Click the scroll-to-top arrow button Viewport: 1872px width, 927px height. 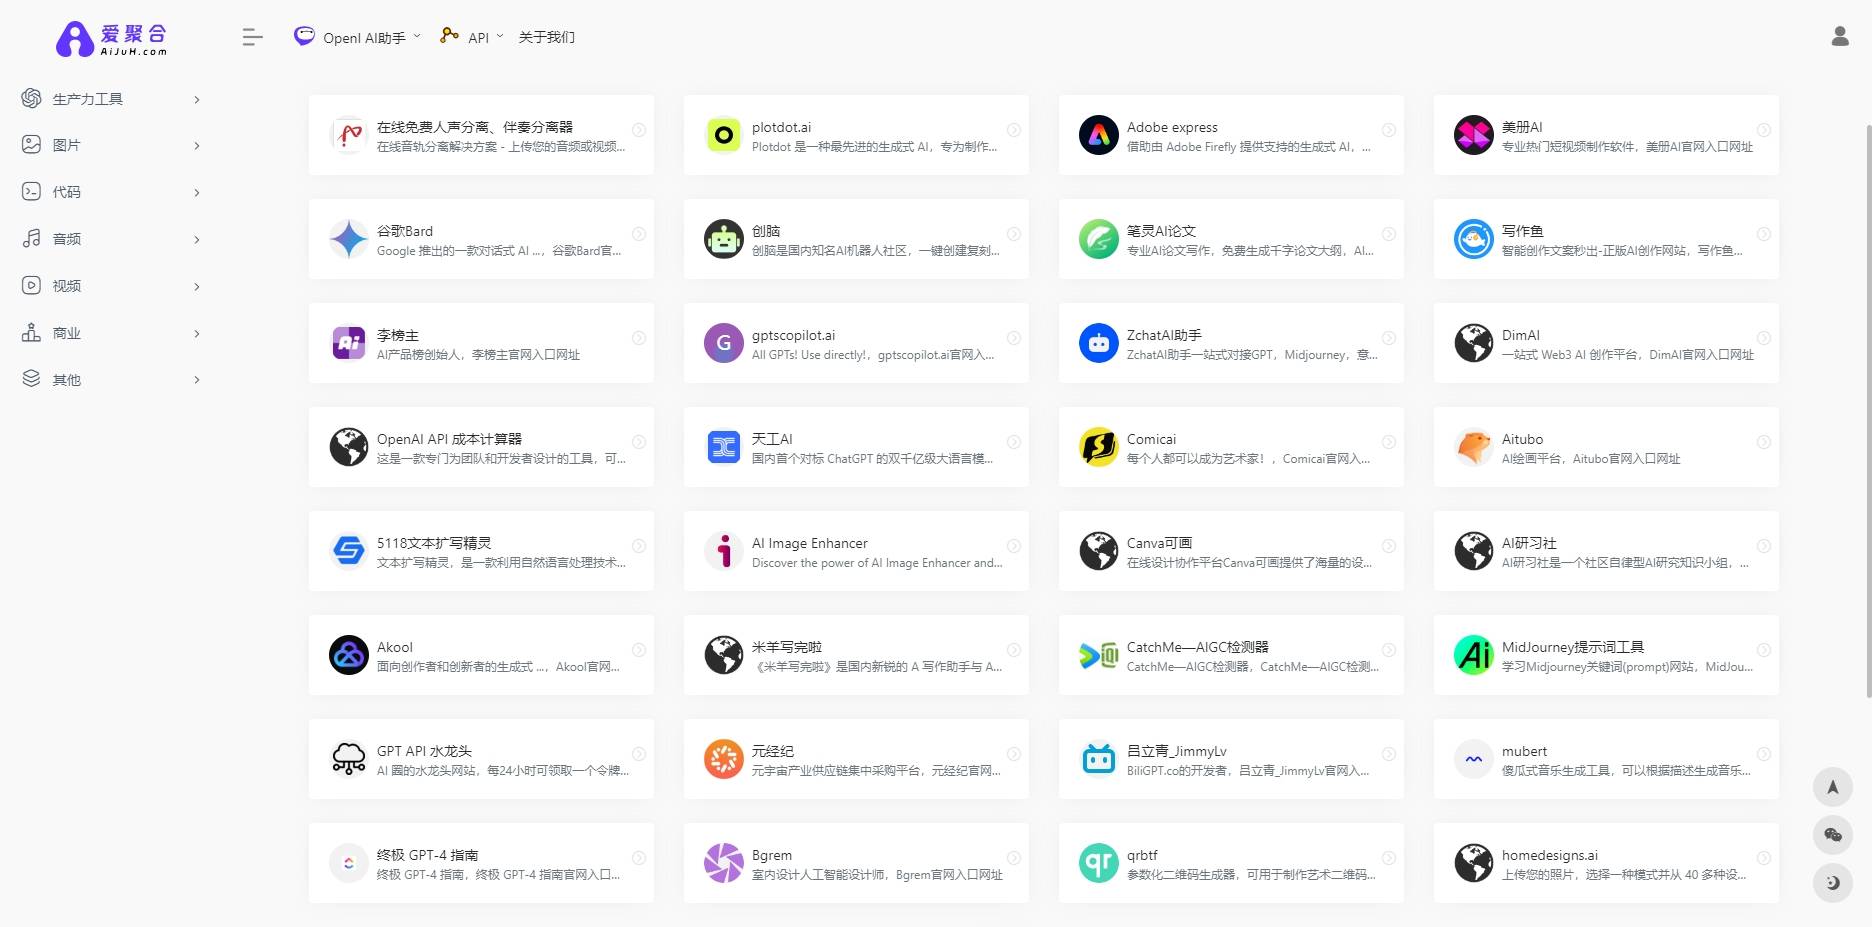click(x=1833, y=788)
